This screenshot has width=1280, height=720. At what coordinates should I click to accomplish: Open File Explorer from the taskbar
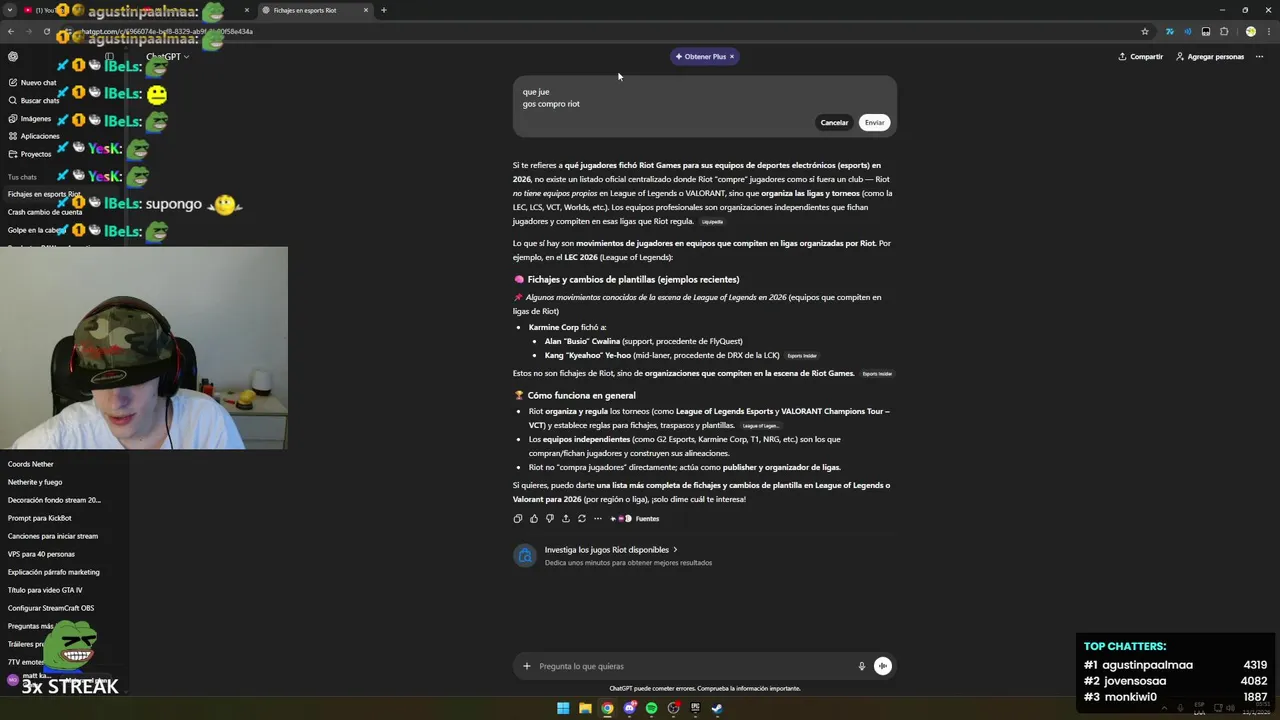point(585,708)
